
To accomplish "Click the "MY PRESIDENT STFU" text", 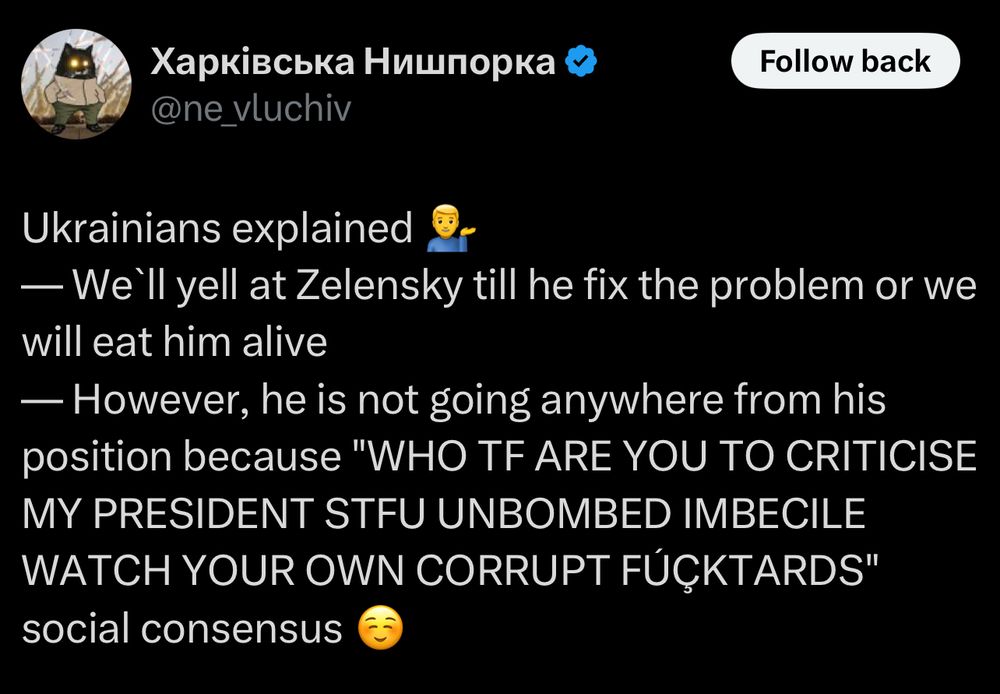I will tap(223, 514).
